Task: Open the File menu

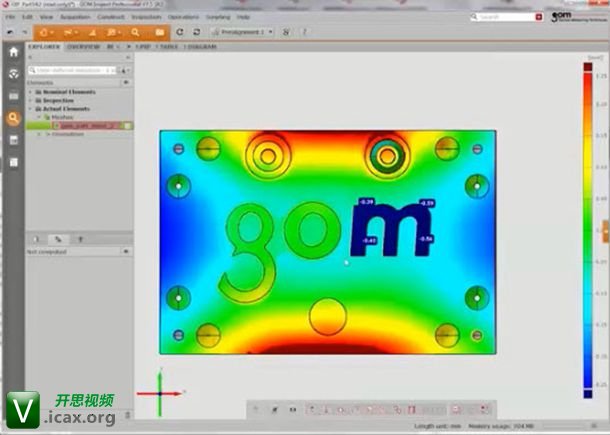Action: (11, 17)
